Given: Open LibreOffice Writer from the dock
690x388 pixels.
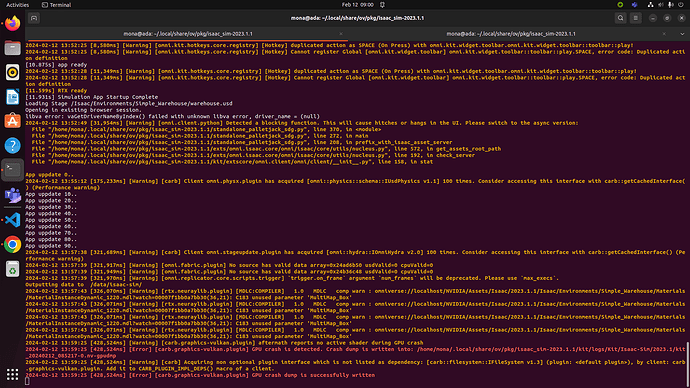Looking at the screenshot, I should [x=12, y=97].
